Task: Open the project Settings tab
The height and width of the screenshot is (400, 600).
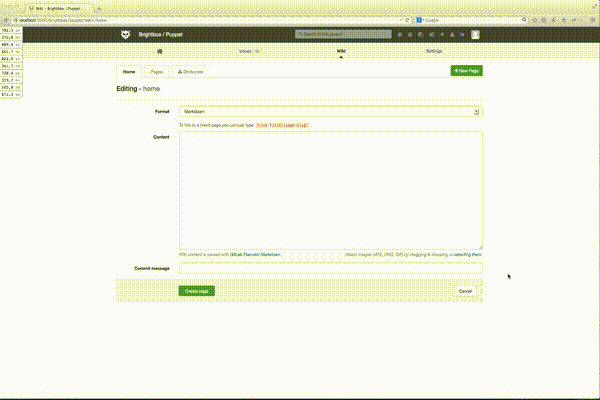Action: pos(434,50)
